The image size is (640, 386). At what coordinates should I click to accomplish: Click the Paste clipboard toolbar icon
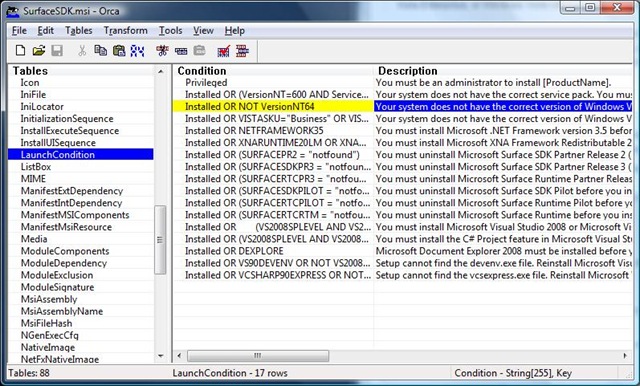pyautogui.click(x=119, y=51)
